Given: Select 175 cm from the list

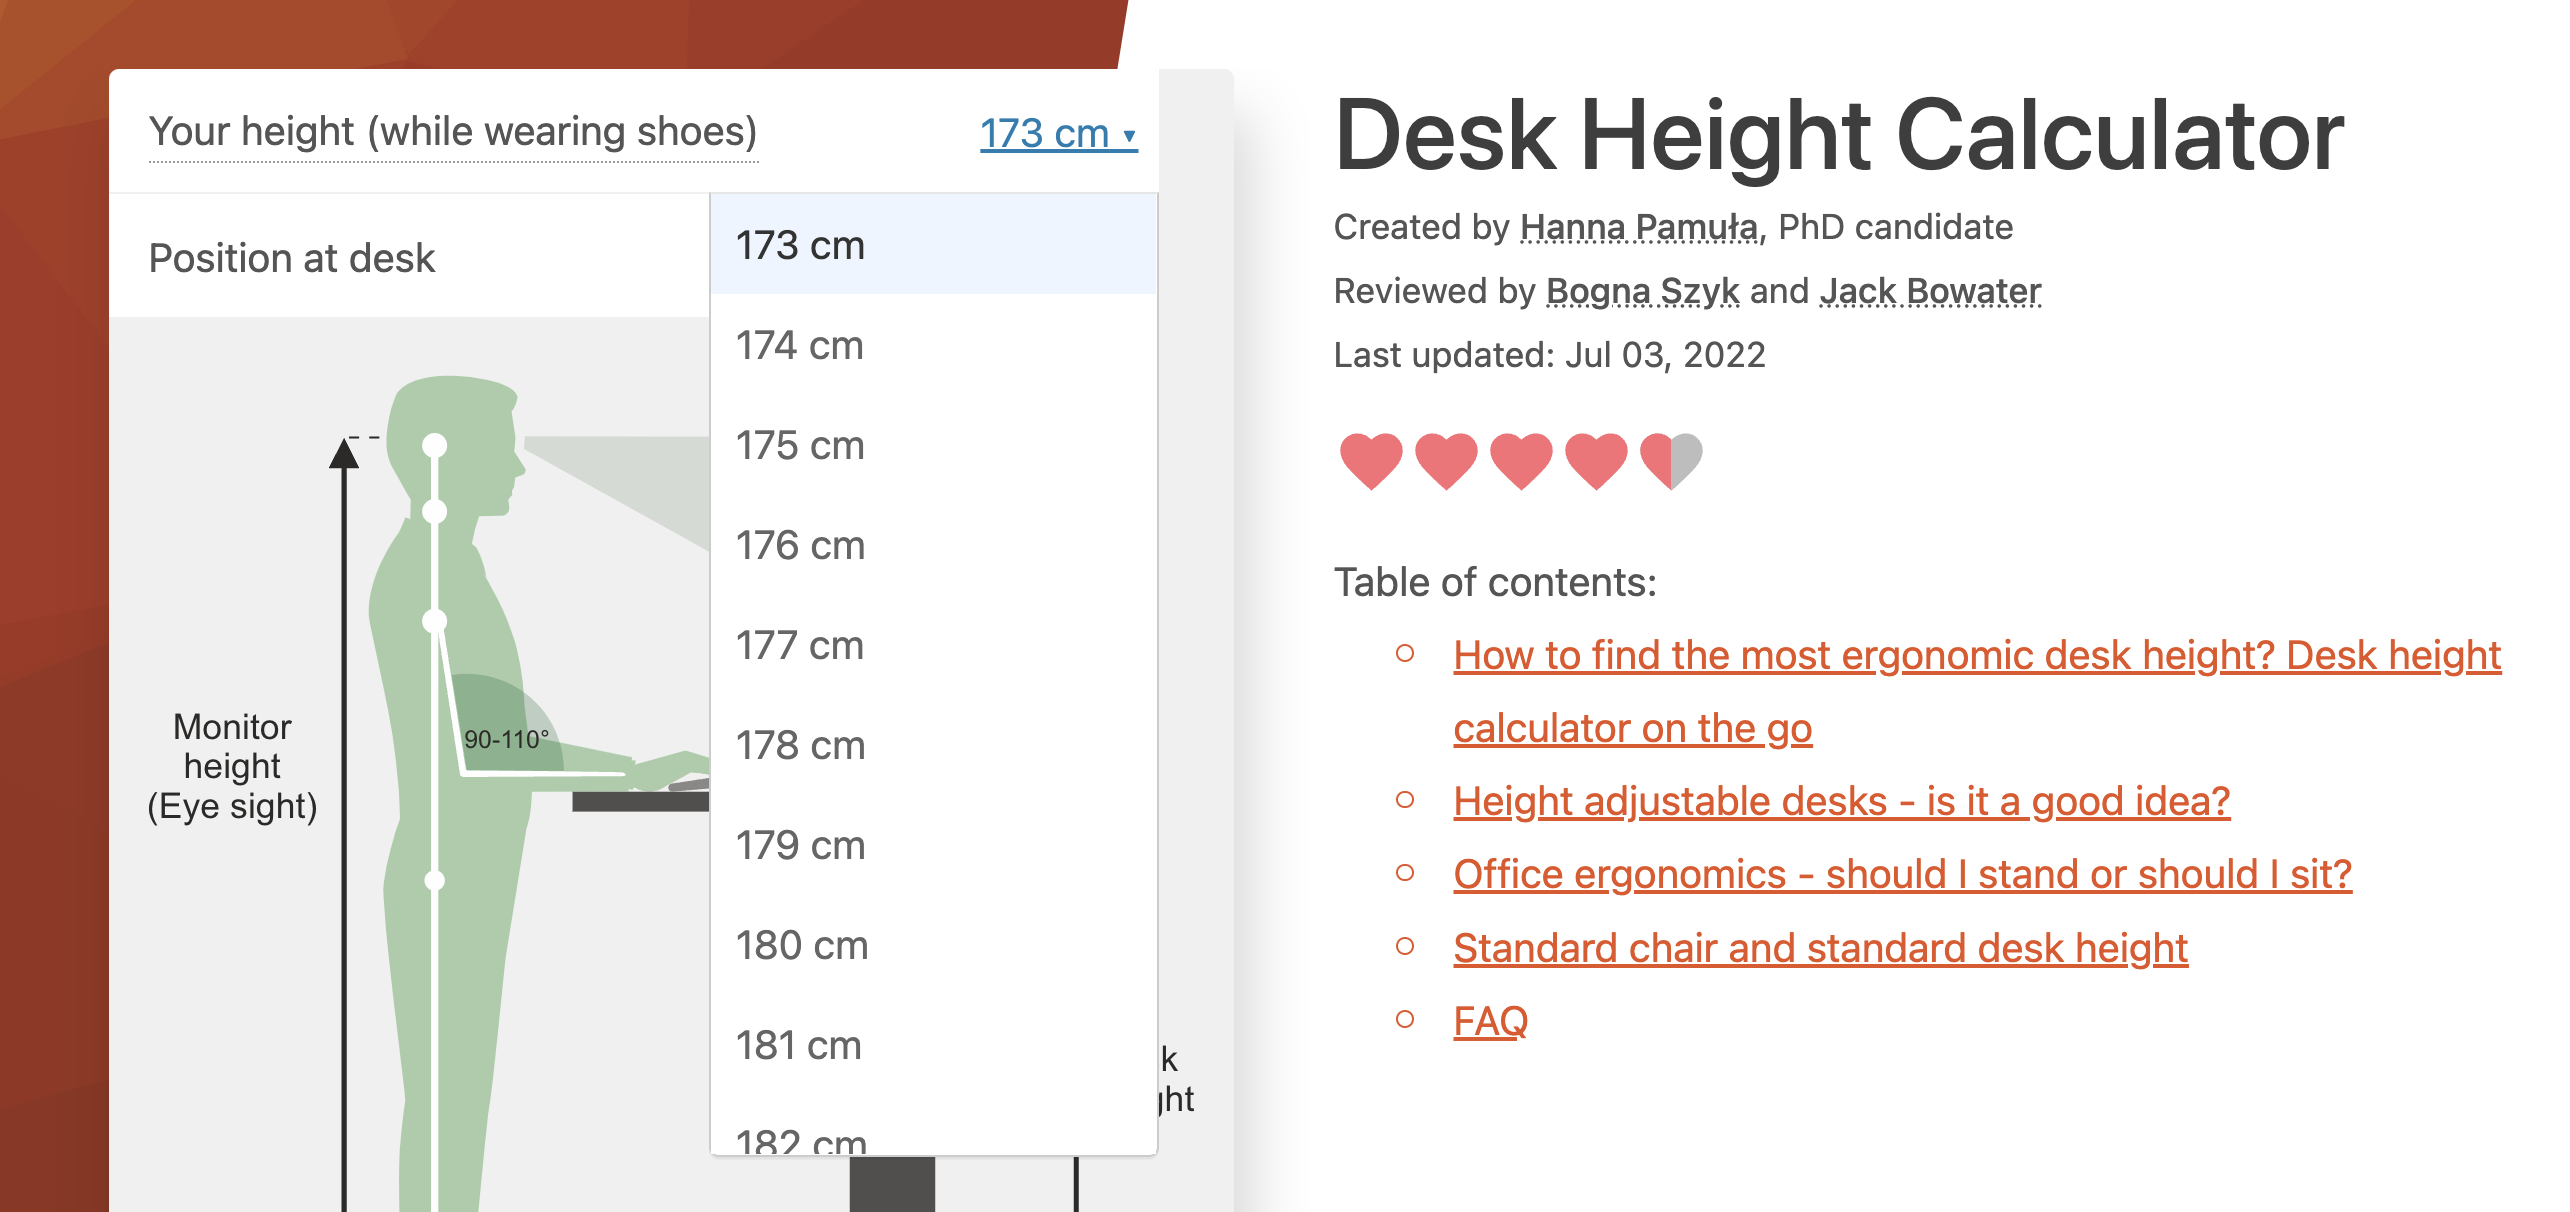Looking at the screenshot, I should click(x=800, y=446).
